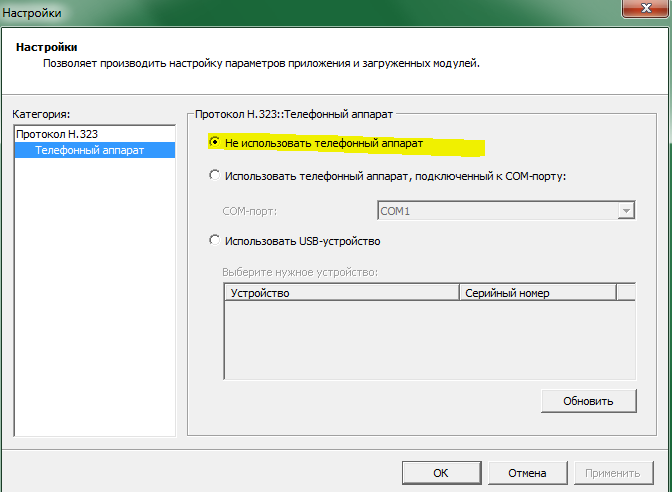The height and width of the screenshot is (492, 672).
Task: Click the empty third column header
Action: point(626,293)
